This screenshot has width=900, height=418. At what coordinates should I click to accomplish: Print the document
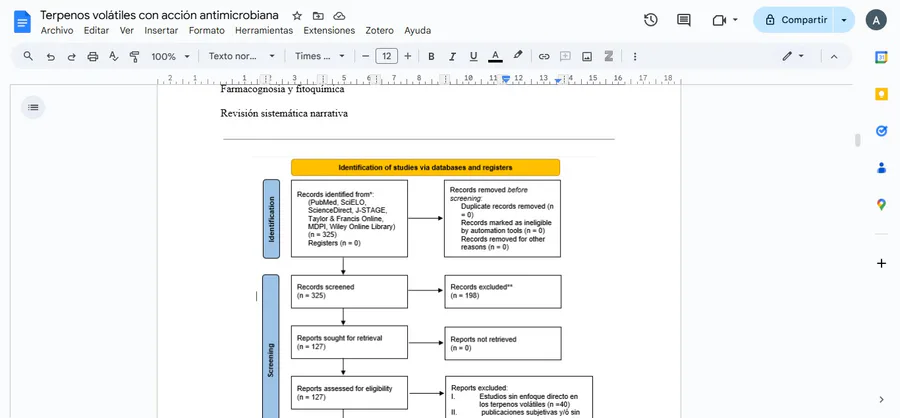(x=92, y=56)
